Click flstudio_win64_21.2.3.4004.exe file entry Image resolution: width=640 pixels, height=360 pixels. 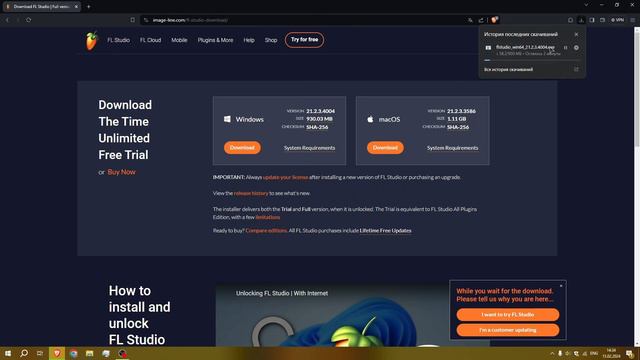525,47
